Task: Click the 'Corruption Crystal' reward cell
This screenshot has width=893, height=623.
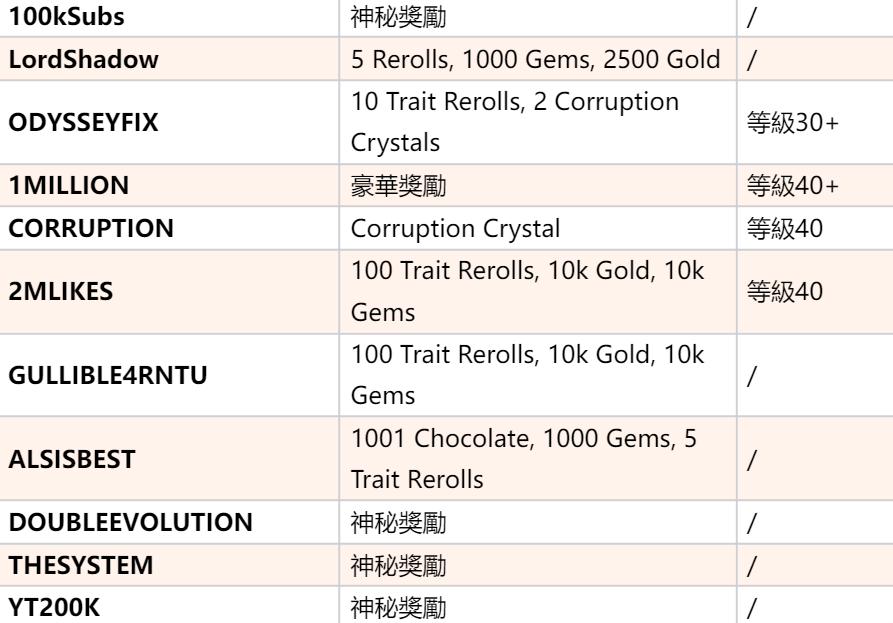Action: (538, 228)
